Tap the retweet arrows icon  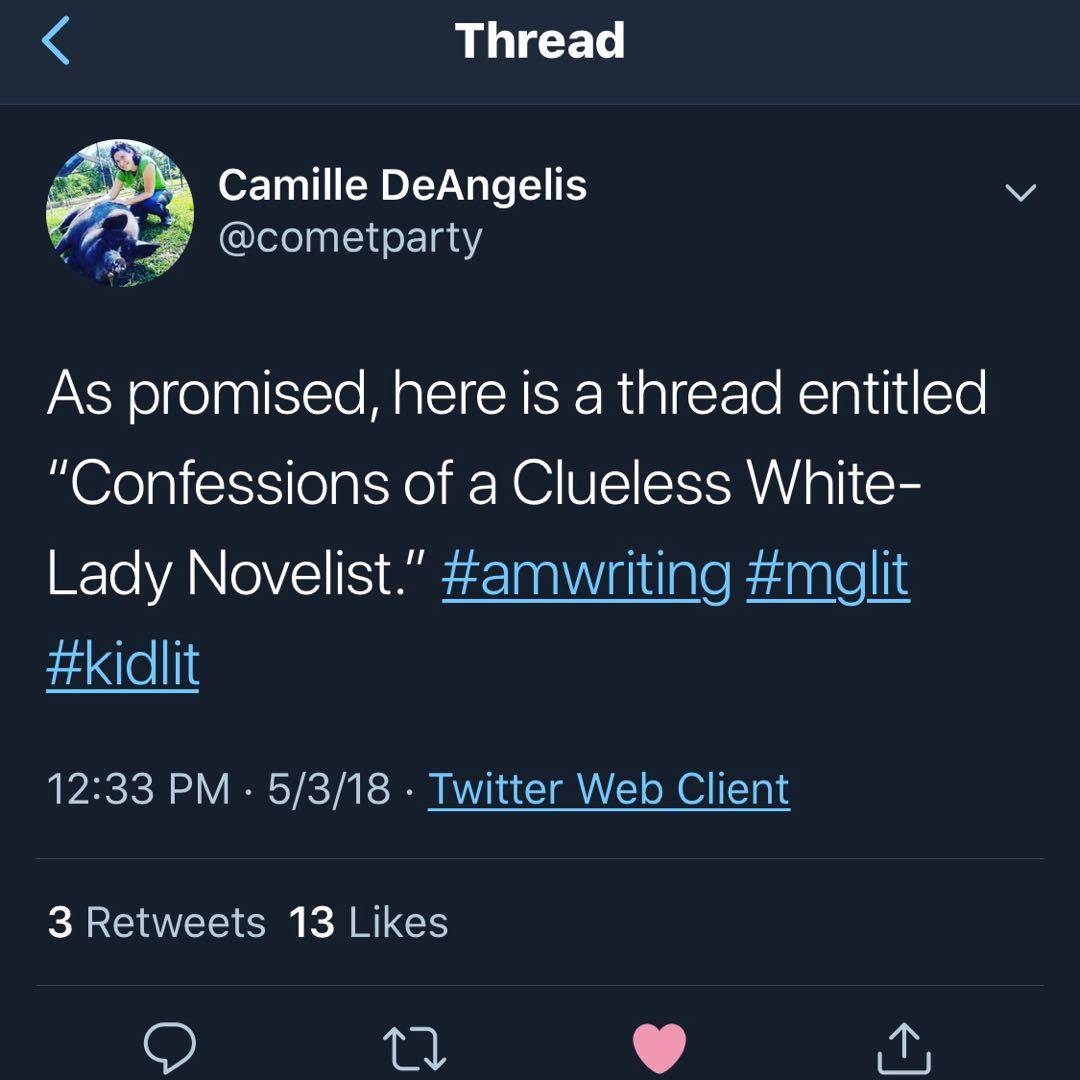point(415,1048)
